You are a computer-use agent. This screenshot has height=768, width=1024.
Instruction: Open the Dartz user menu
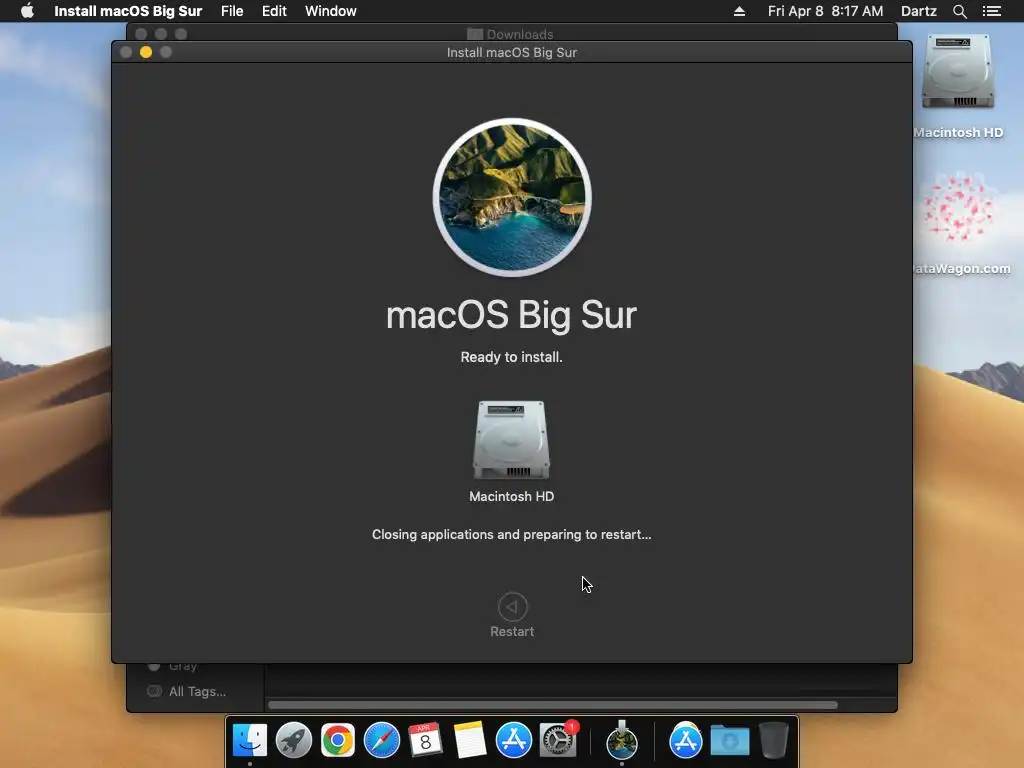(918, 11)
